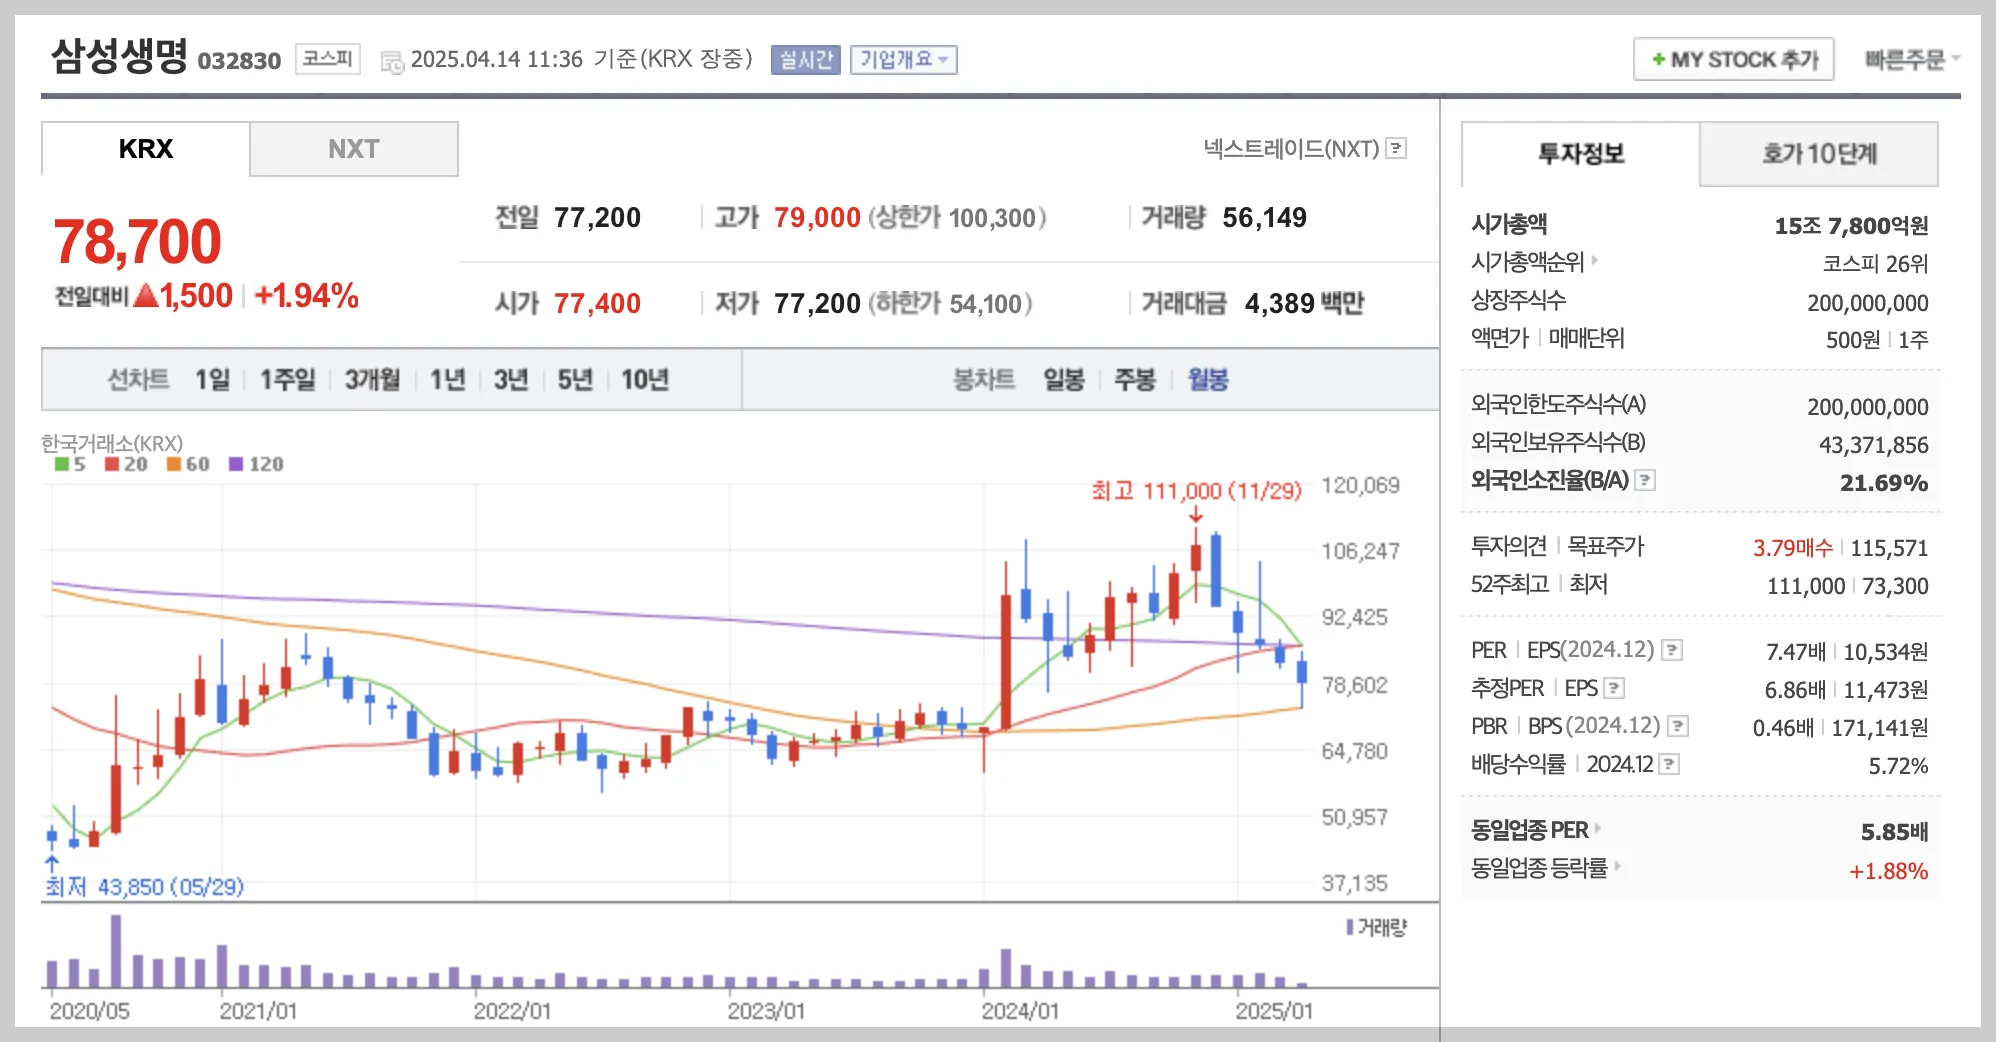Show 1일 line chart
Image resolution: width=1996 pixels, height=1042 pixels.
click(x=212, y=380)
